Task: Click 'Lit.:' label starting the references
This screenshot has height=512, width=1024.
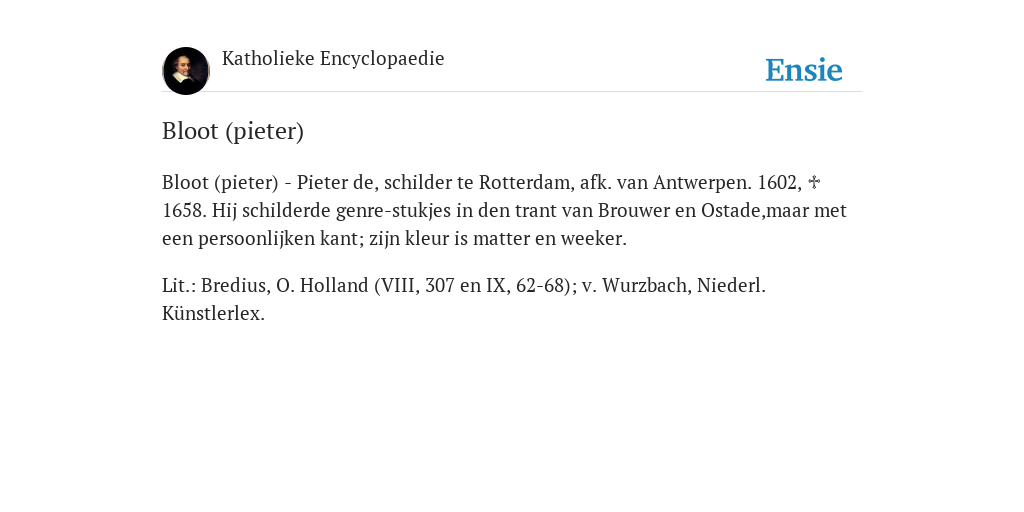Action: (x=179, y=285)
